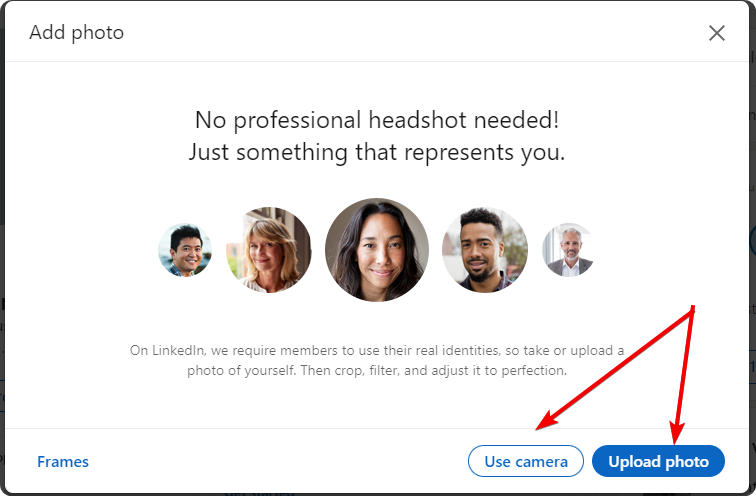Click the "No professional headshot needed!" heading
Viewport: 756px width, 496px height.
pos(377,120)
